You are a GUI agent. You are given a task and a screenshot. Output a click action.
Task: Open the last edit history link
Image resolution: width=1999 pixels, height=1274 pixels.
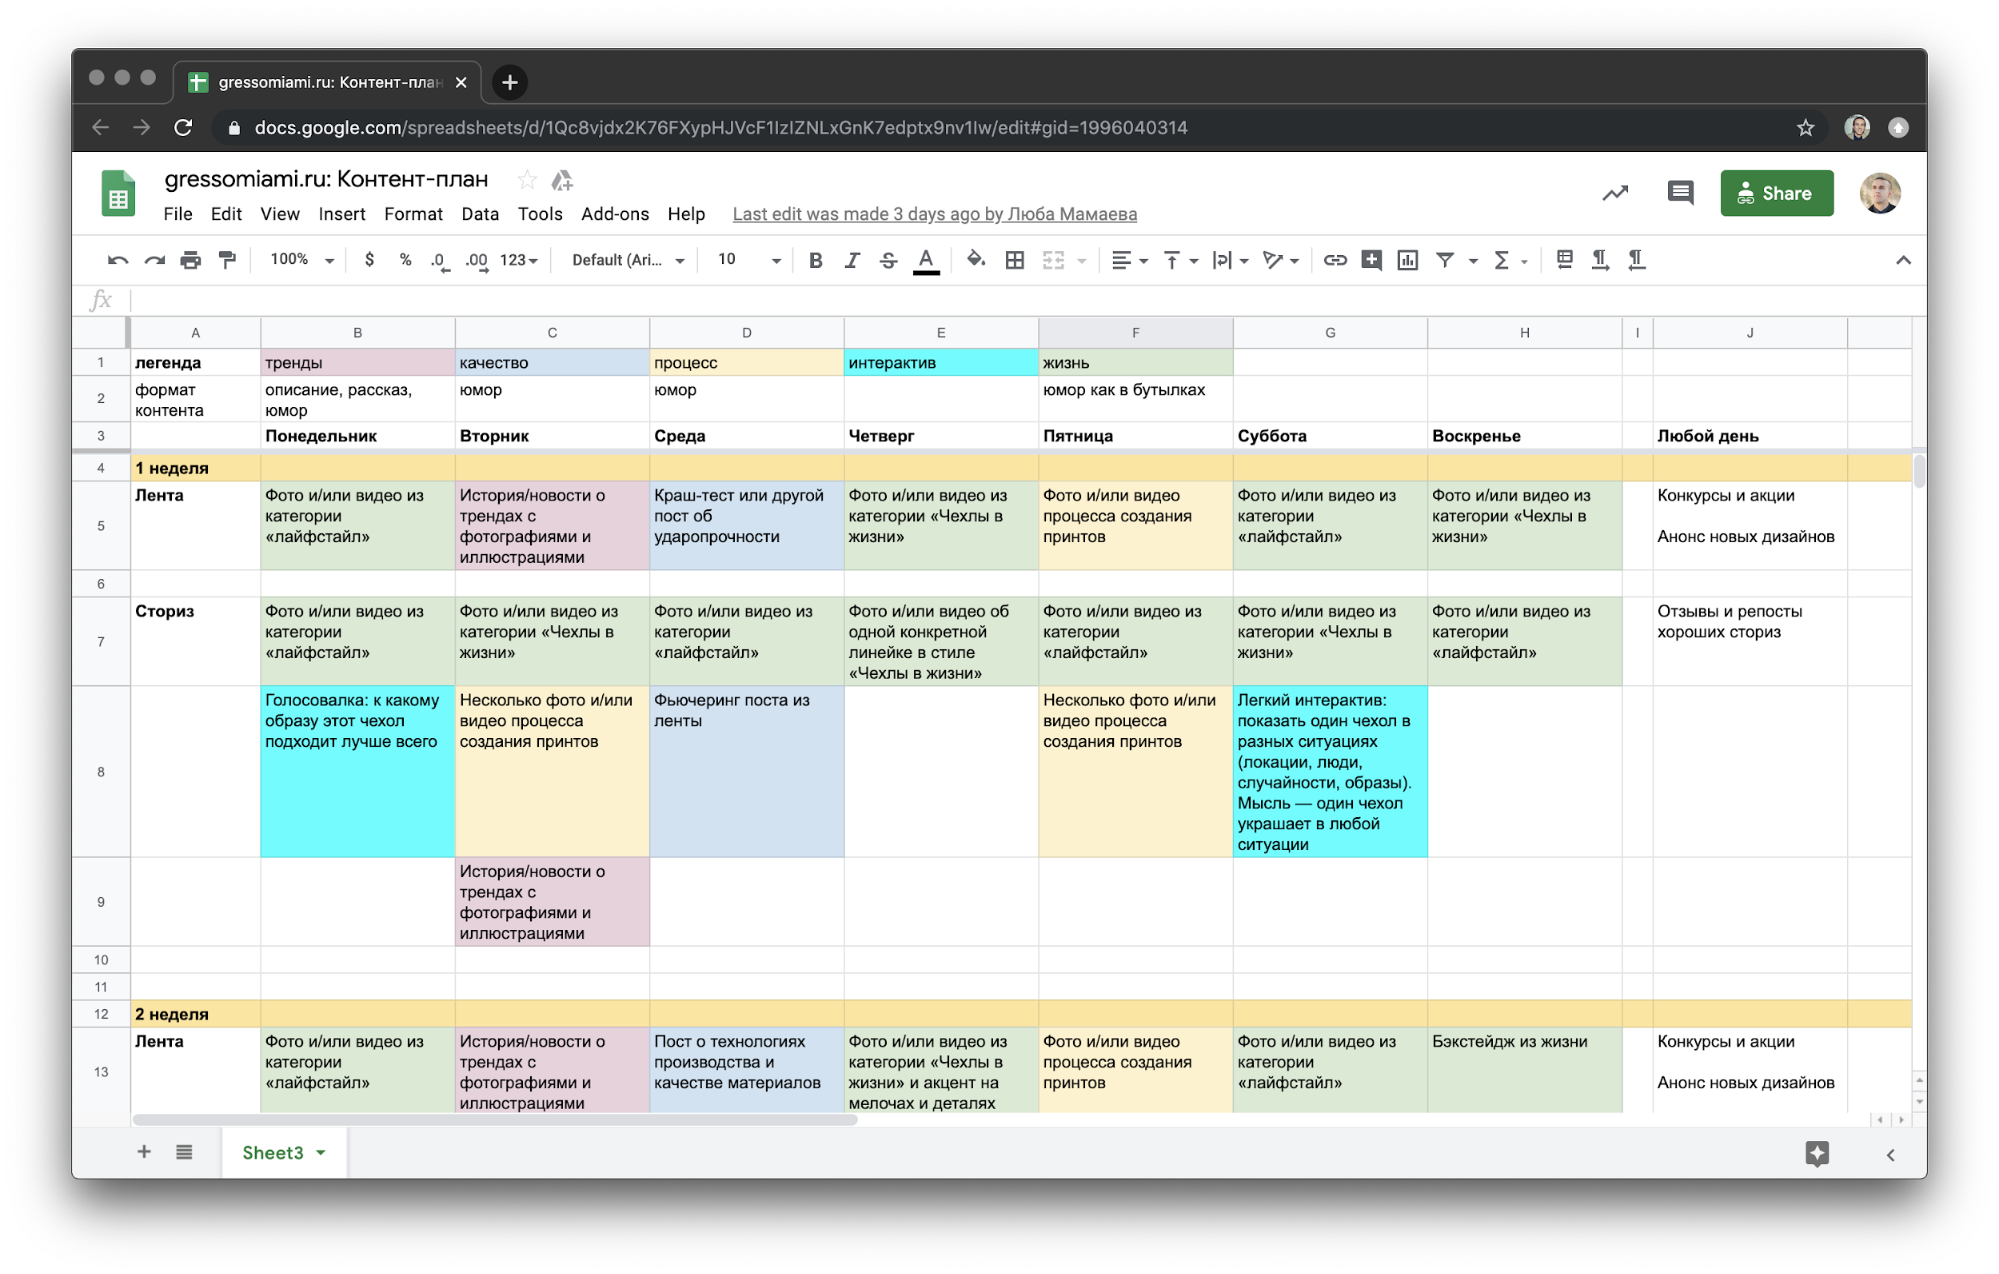click(x=935, y=214)
